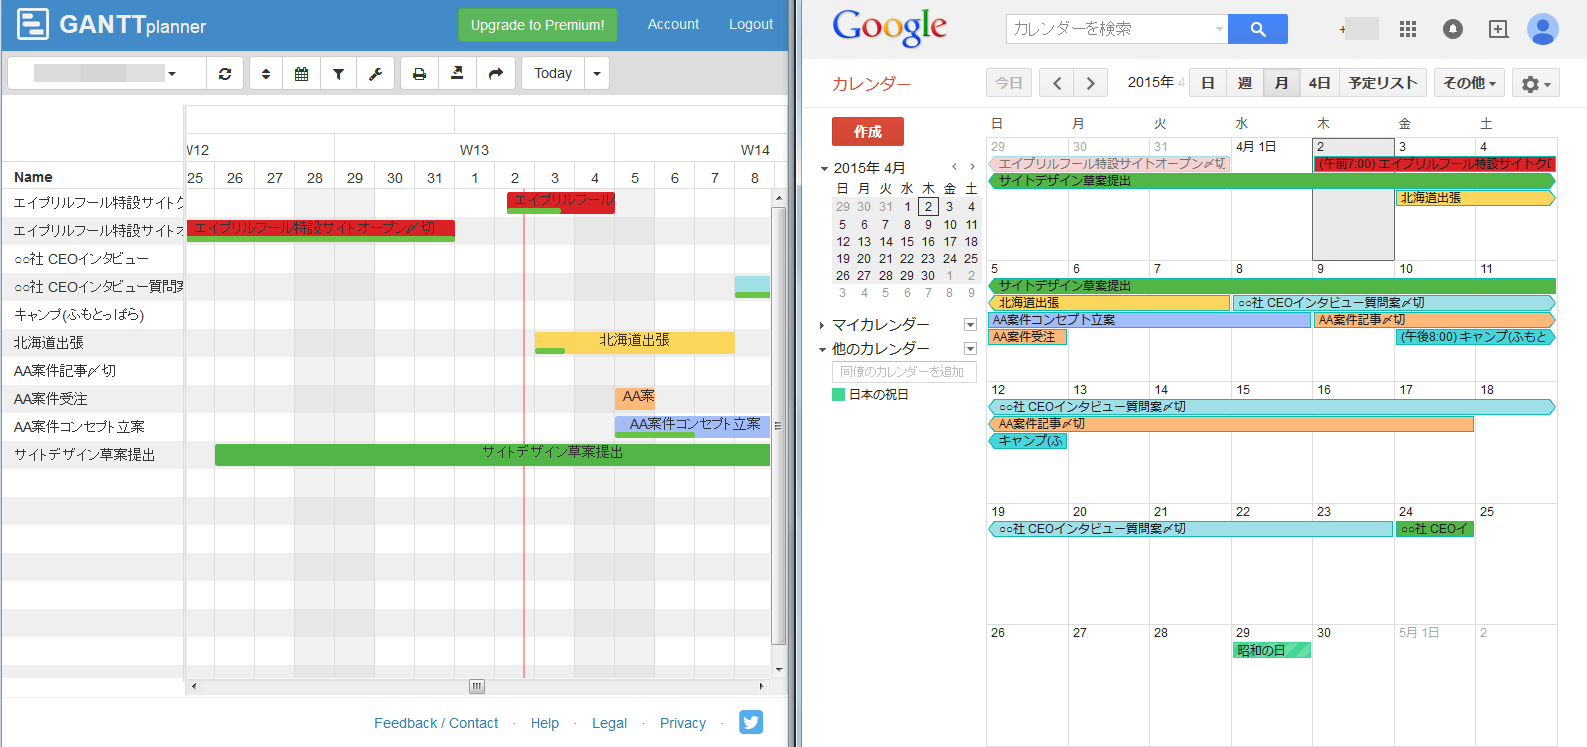This screenshot has width=1587, height=747.
Task: Click the Today button in GANTTplanner
Action: [x=553, y=73]
